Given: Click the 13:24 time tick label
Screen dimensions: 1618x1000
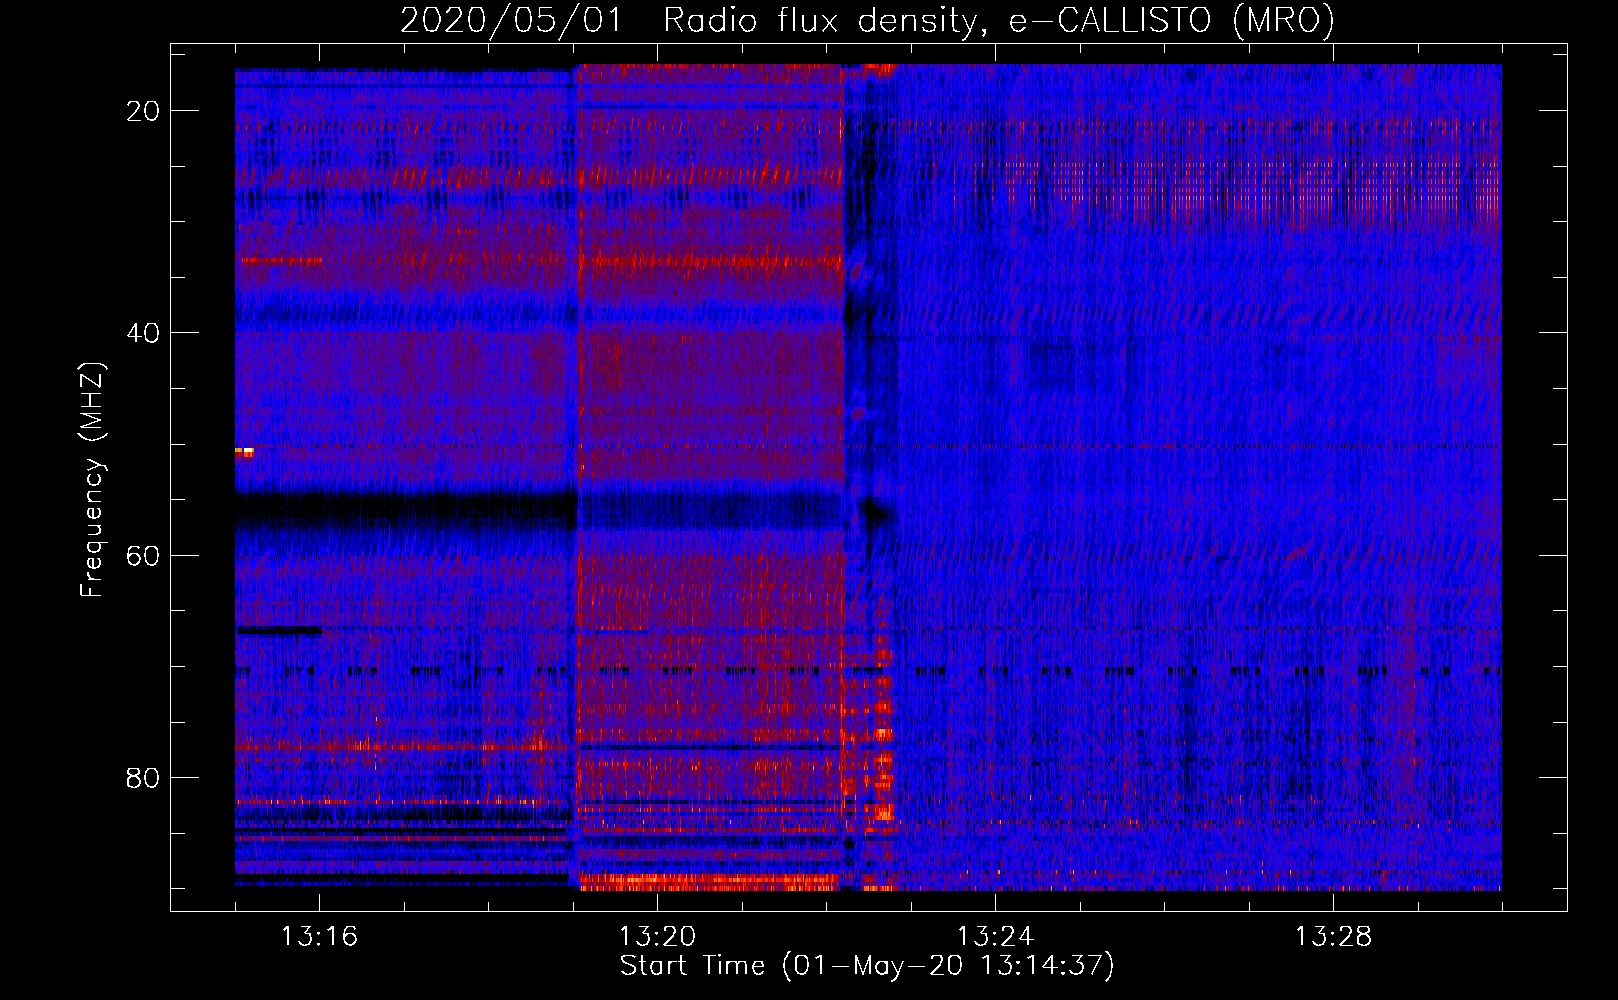Looking at the screenshot, I should point(995,937).
